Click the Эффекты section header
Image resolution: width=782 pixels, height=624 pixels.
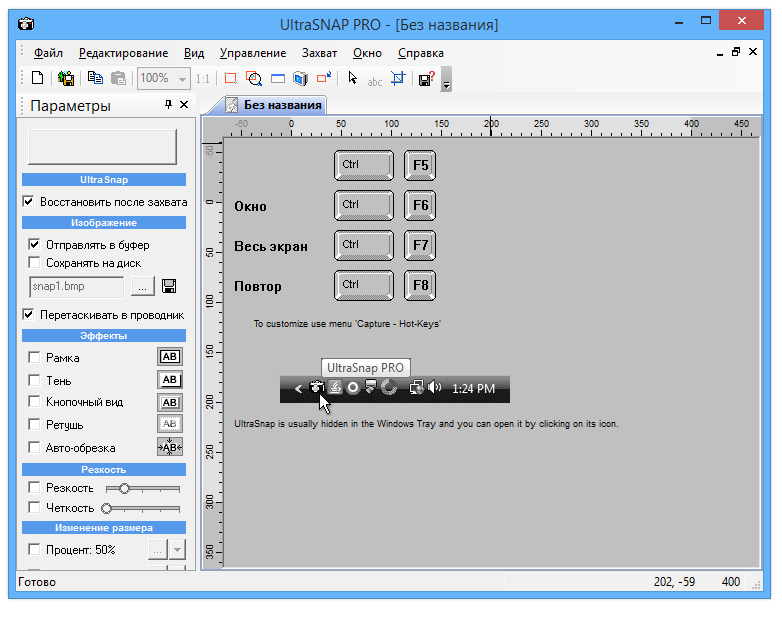[104, 335]
